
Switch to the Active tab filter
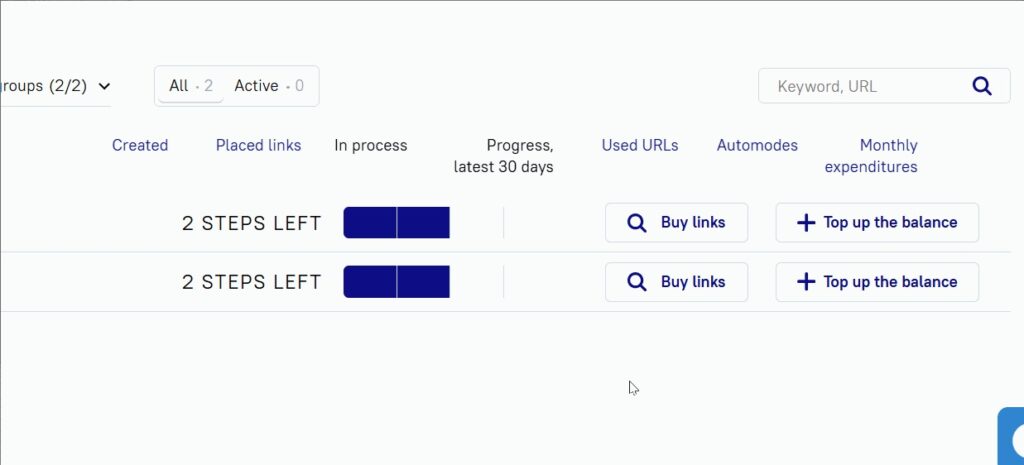pyautogui.click(x=268, y=86)
